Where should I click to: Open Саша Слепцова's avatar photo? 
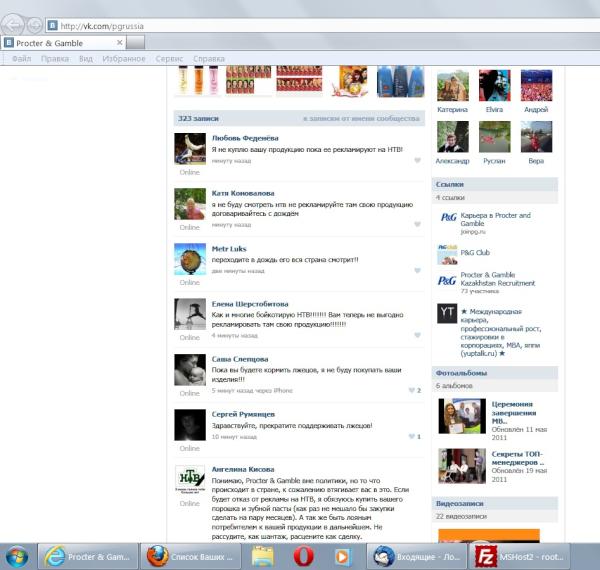[190, 370]
